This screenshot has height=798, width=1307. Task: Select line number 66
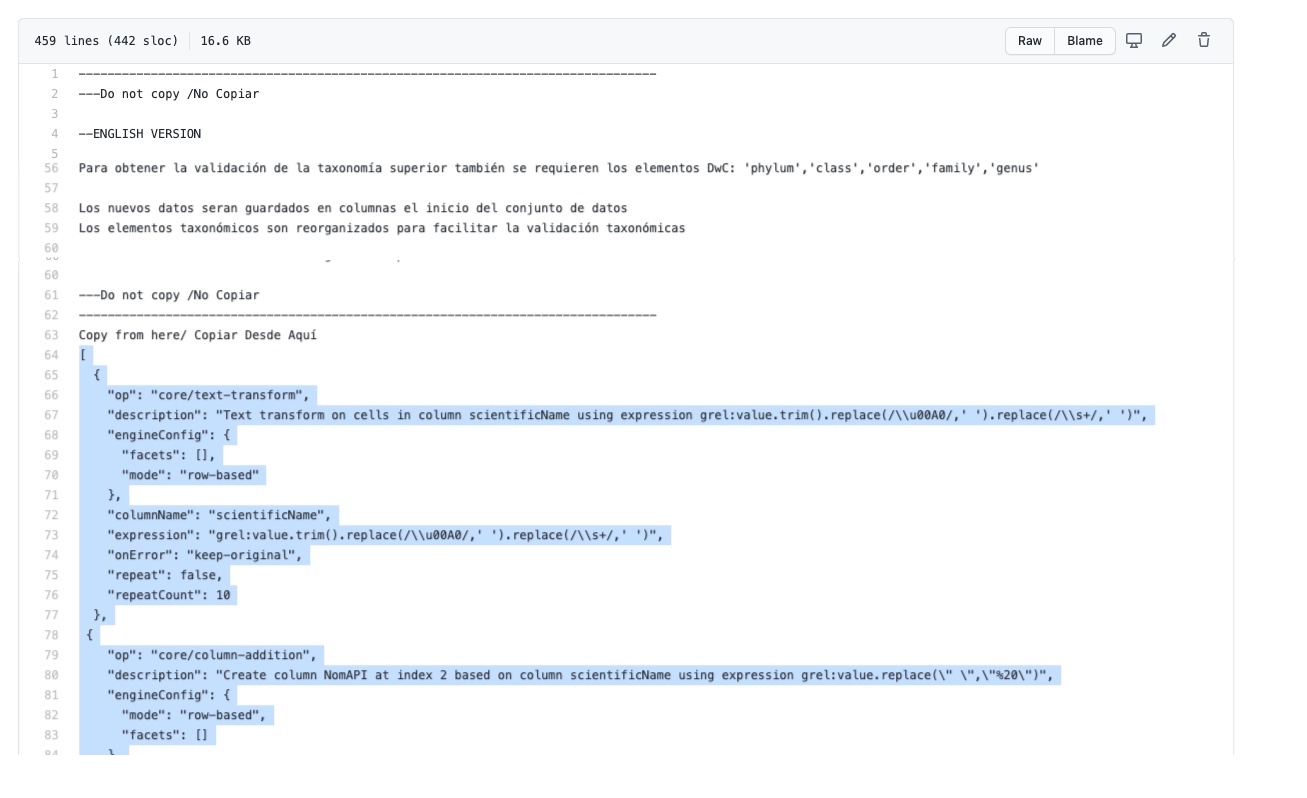click(52, 395)
